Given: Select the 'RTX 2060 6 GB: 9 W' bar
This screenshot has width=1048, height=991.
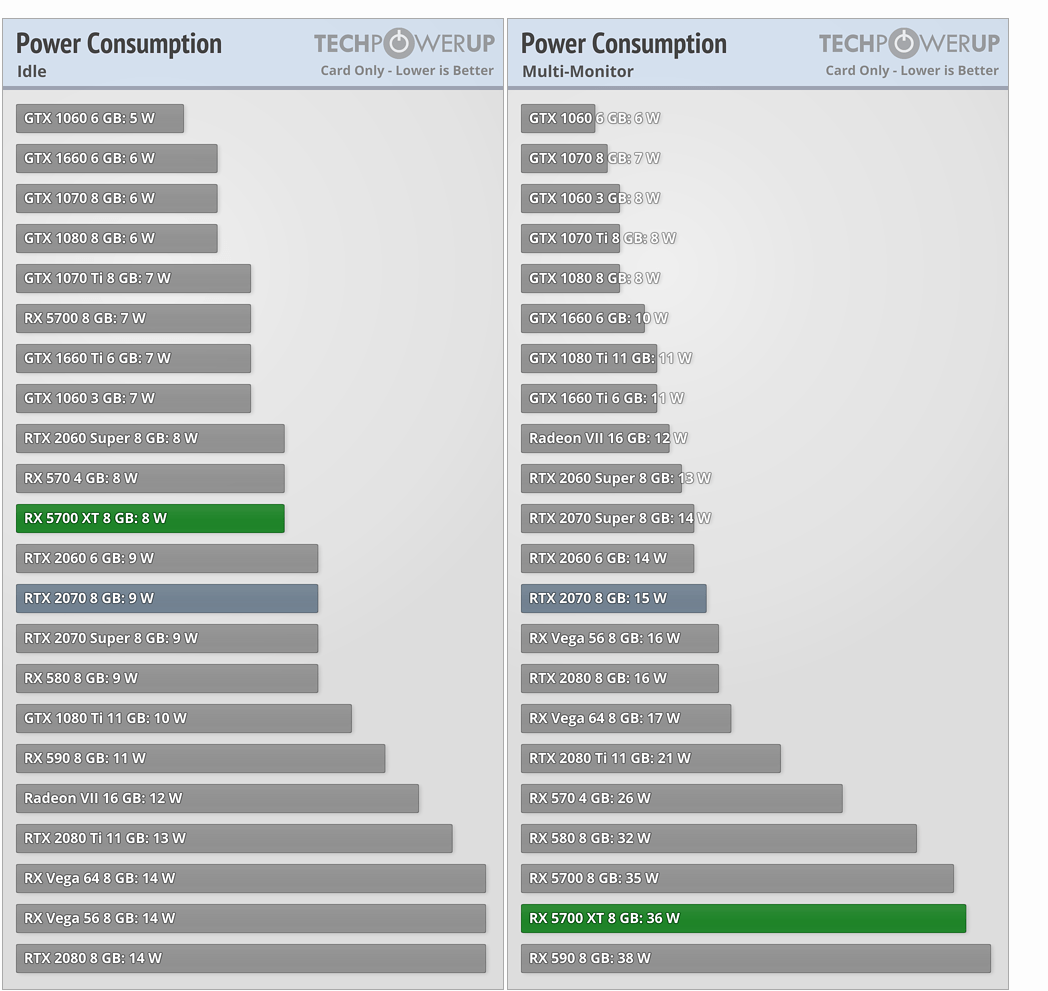Looking at the screenshot, I should click(167, 559).
